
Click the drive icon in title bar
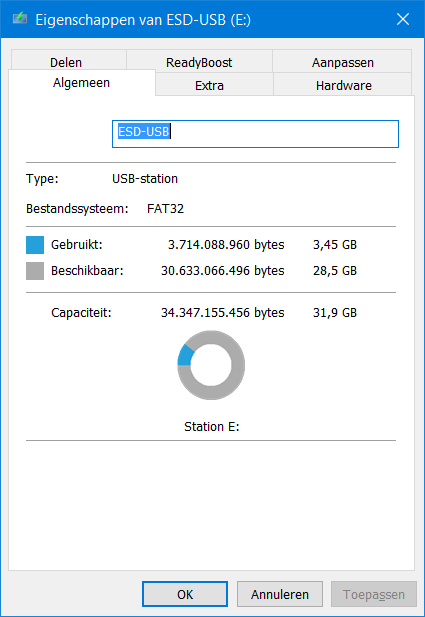(20, 18)
